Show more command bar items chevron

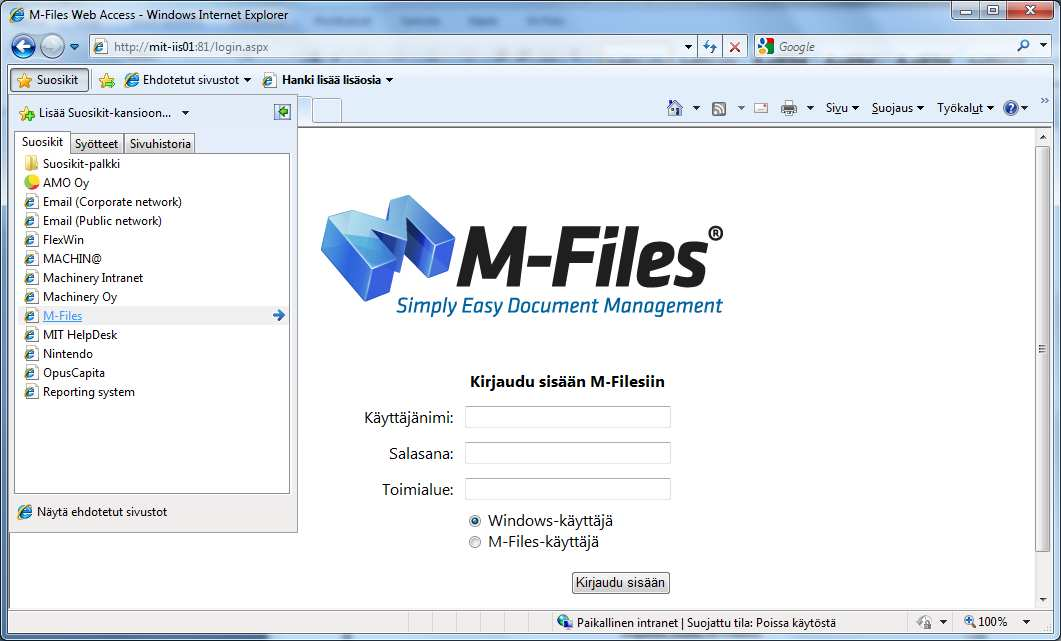tap(1045, 101)
